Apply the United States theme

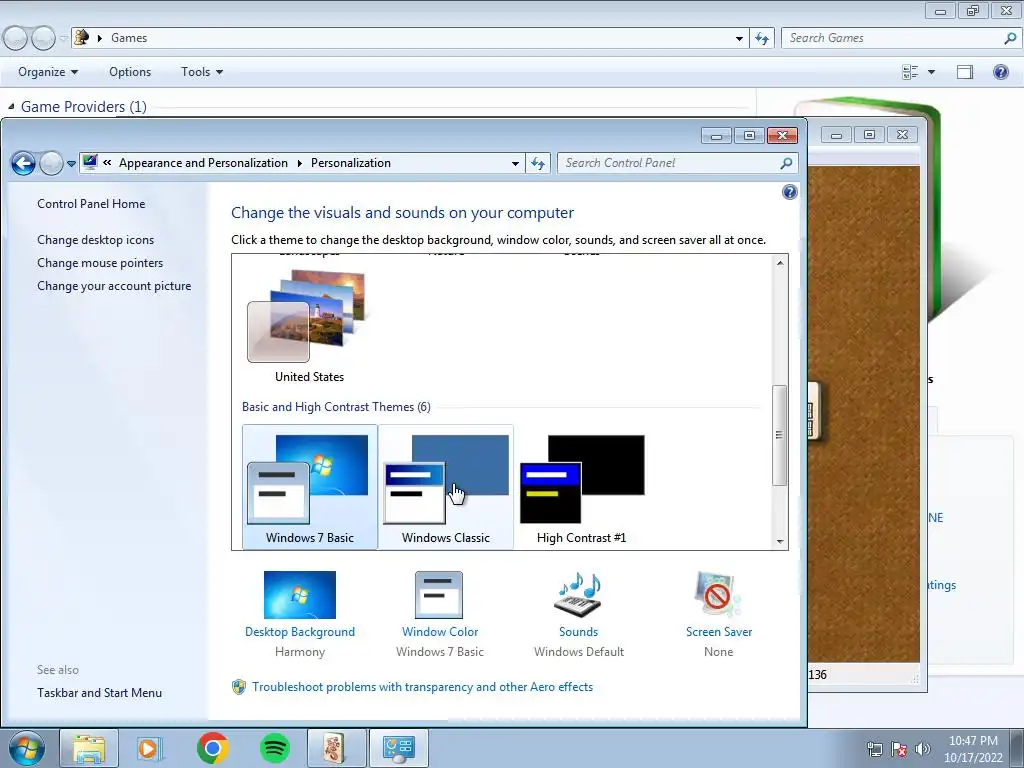(x=310, y=326)
